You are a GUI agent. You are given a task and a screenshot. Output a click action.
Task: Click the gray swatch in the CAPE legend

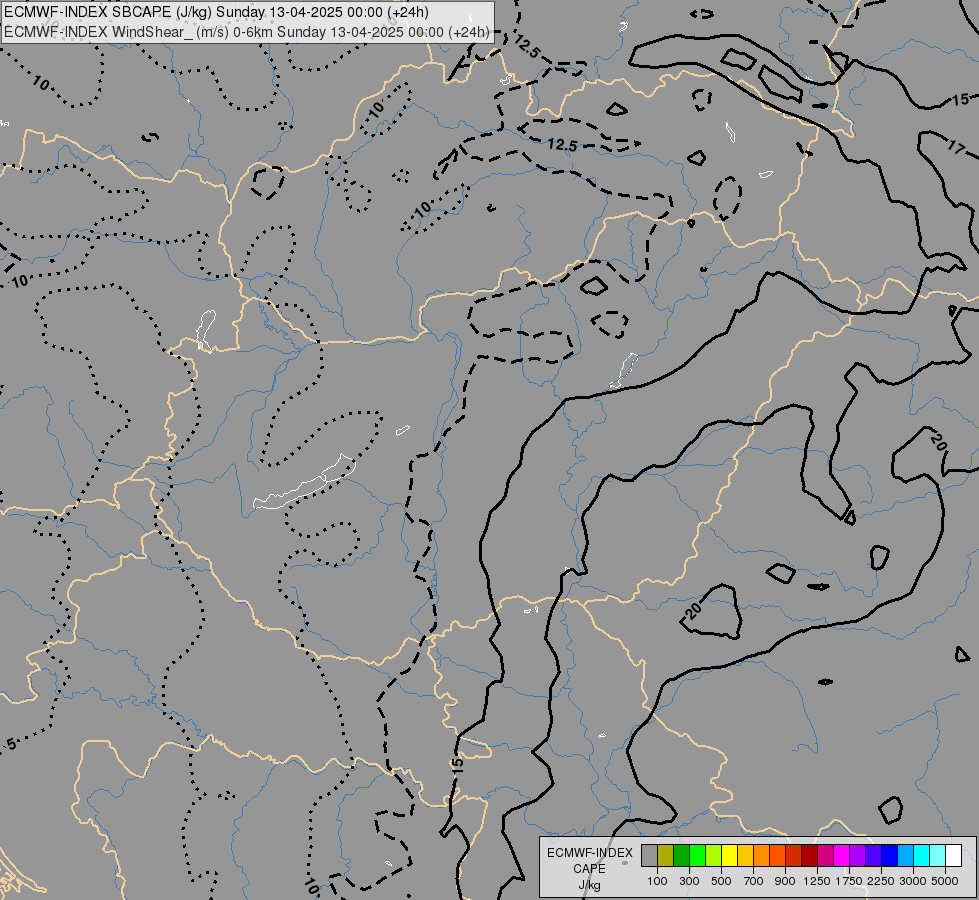[x=649, y=856]
